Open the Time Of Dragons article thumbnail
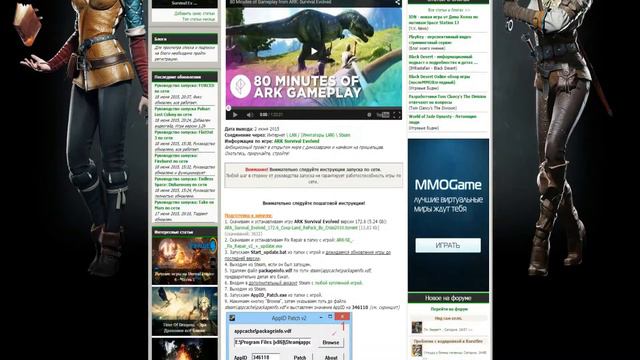The height and width of the screenshot is (360, 640). [185, 311]
